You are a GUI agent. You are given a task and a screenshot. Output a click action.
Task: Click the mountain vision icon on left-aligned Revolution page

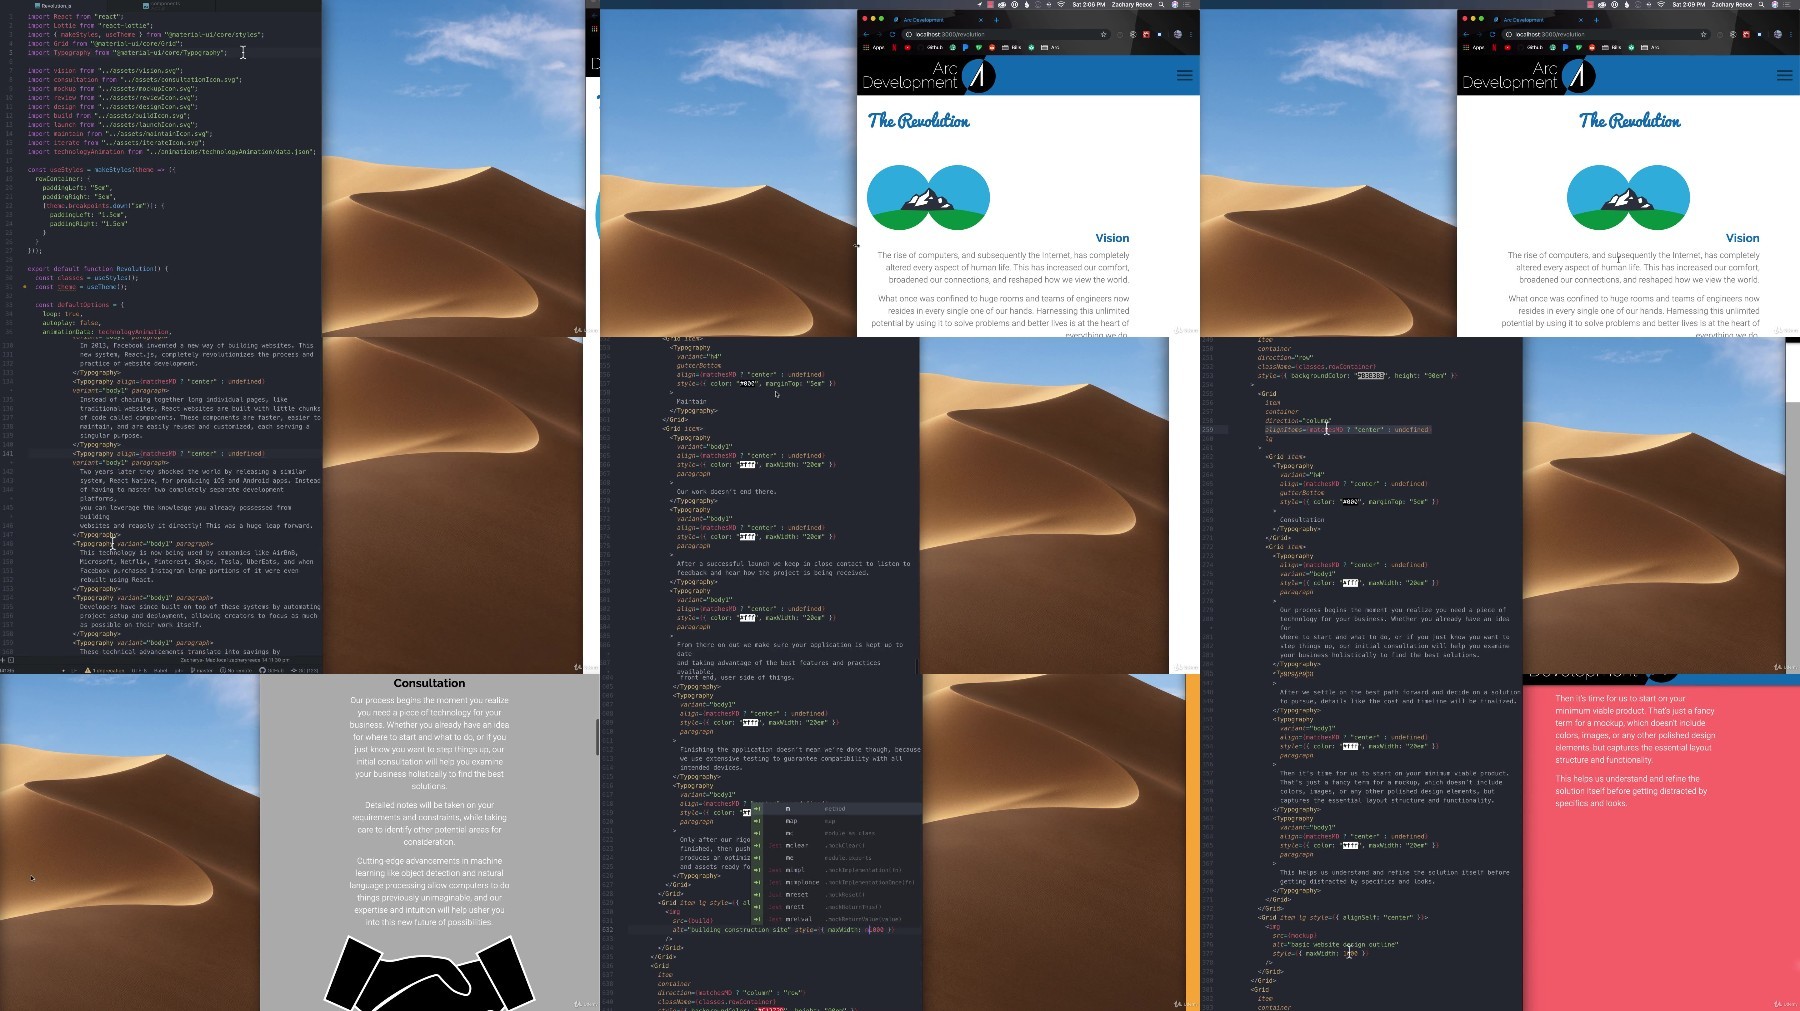pyautogui.click(x=928, y=197)
